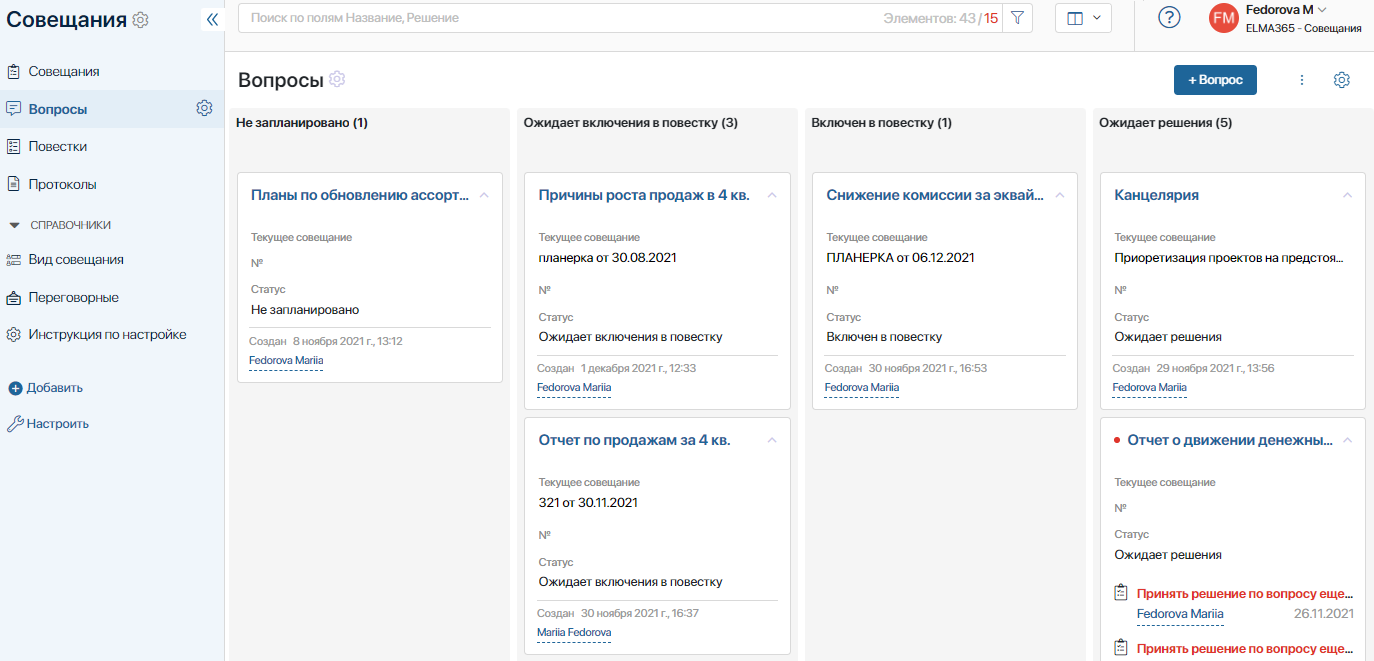Screen dimensions: 1374x661
Task: Click the + Вопрос button
Action: [x=1215, y=80]
